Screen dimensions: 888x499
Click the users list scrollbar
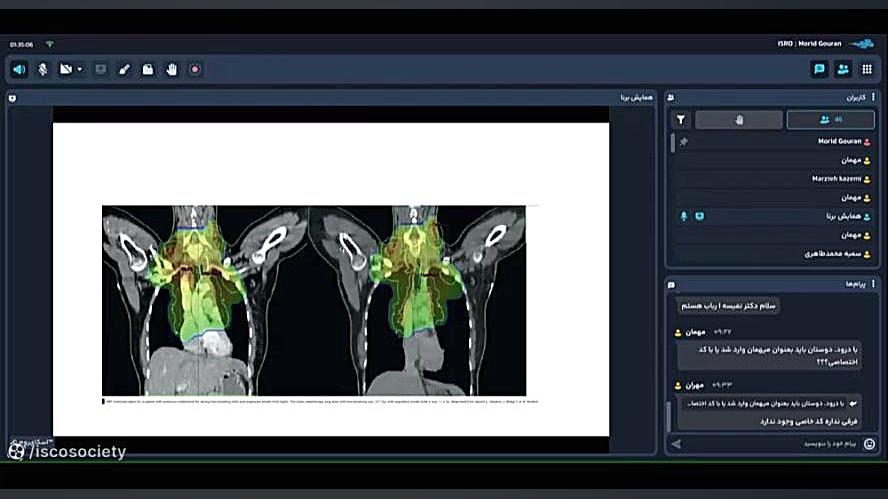click(673, 143)
